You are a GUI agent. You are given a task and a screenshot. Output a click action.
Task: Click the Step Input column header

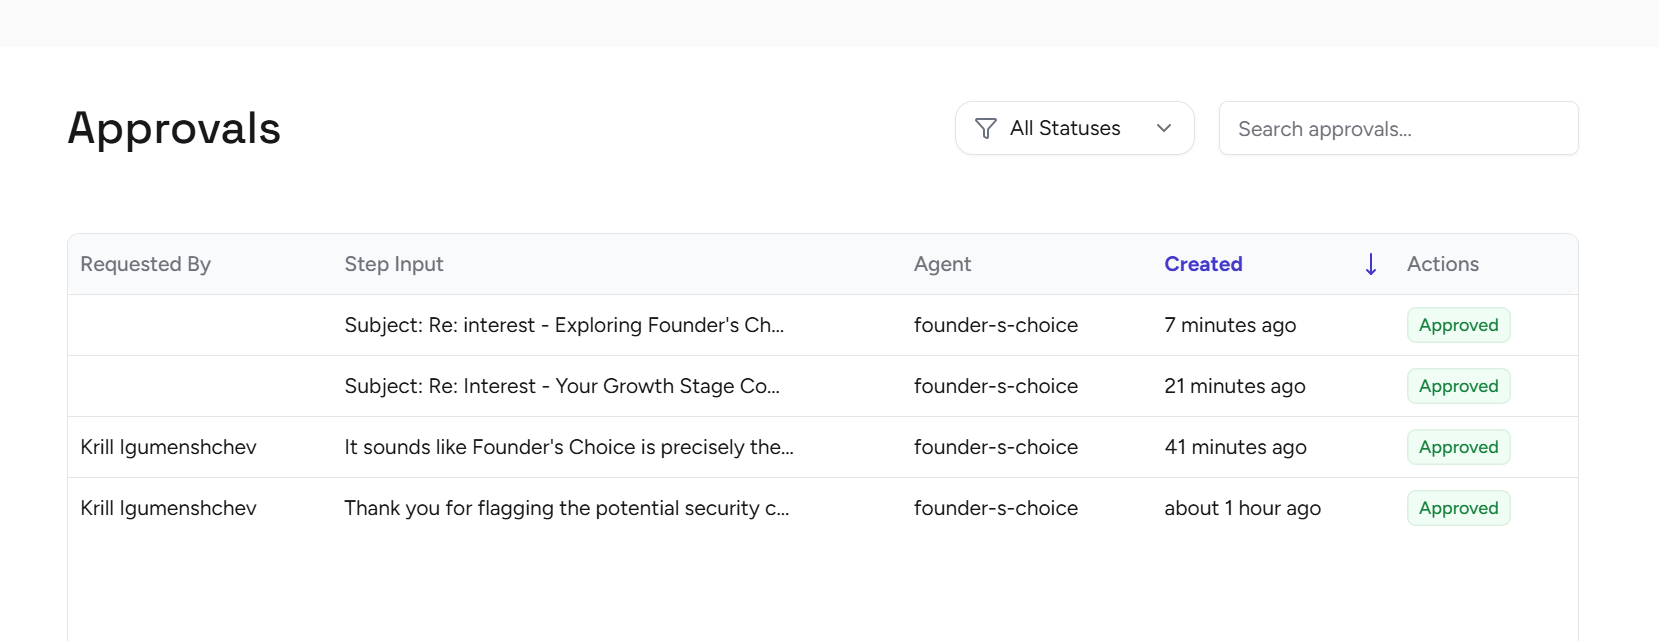click(394, 264)
